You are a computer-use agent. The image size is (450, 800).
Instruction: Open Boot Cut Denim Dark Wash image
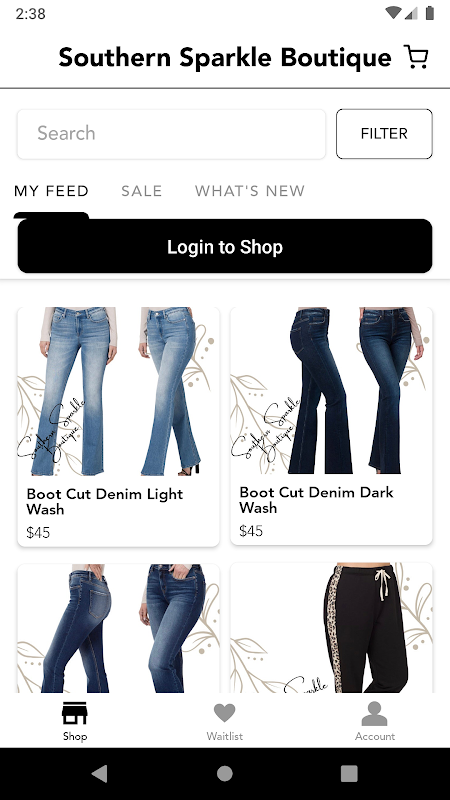[331, 390]
